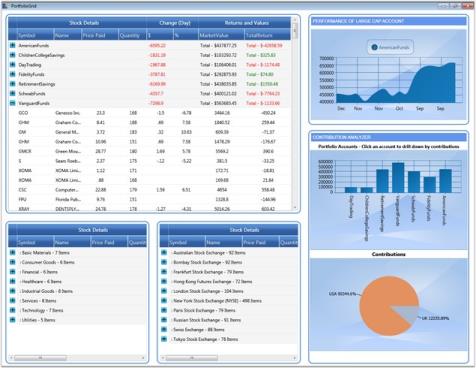The width and height of the screenshot is (476, 368).
Task: Expand the ChildrenCollegeSavings account row
Action: [x=13, y=55]
